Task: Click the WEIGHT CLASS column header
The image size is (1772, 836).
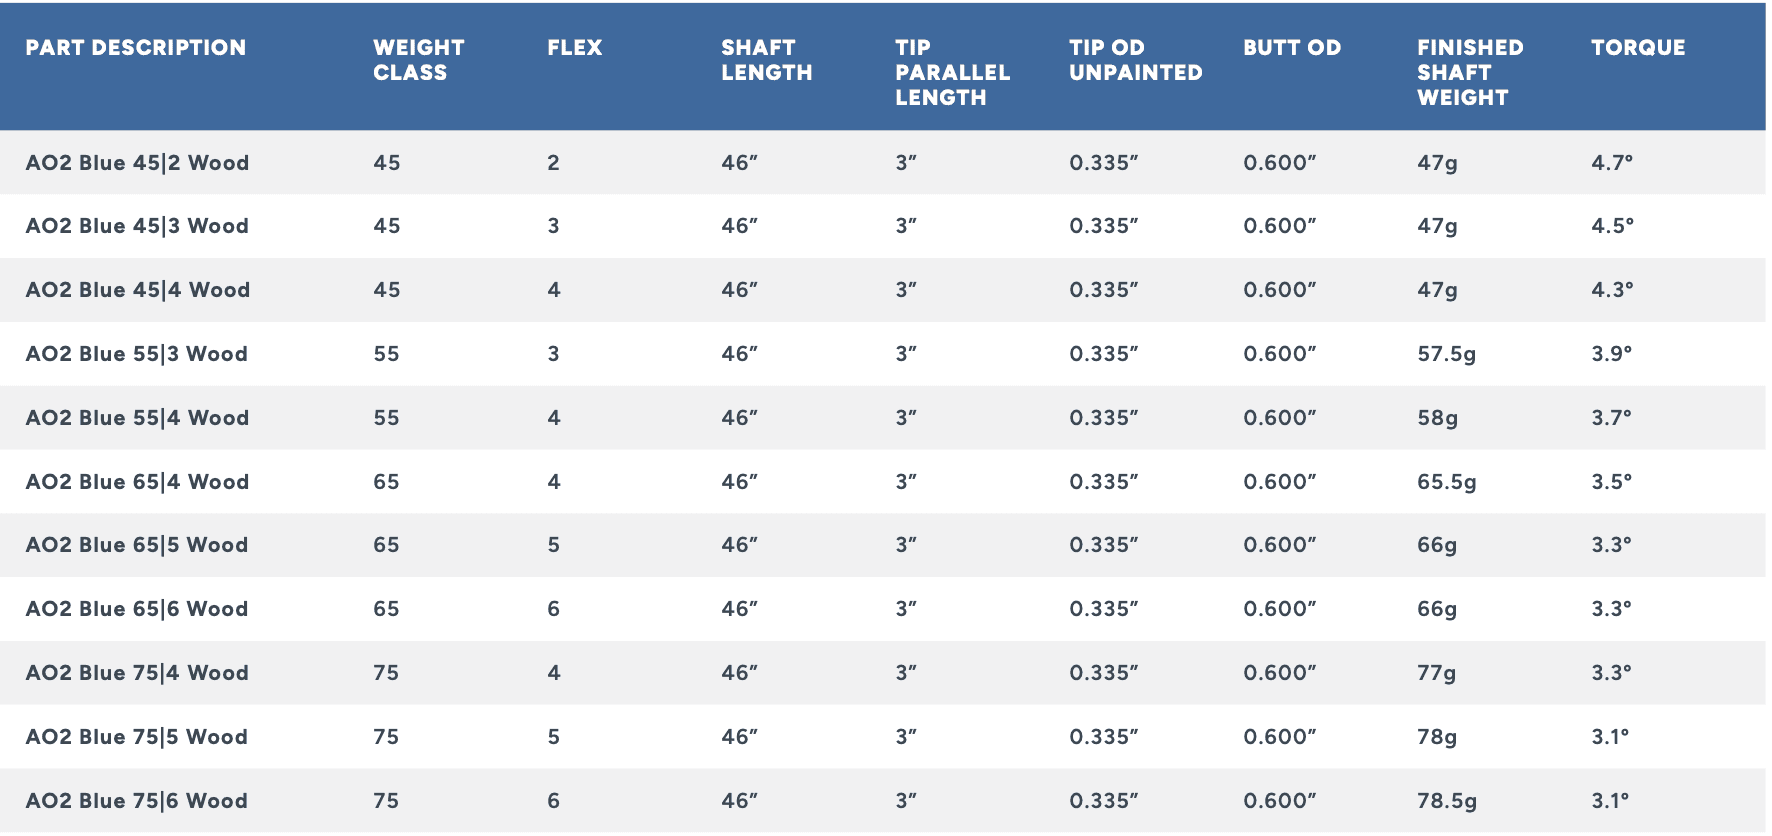Action: click(418, 60)
